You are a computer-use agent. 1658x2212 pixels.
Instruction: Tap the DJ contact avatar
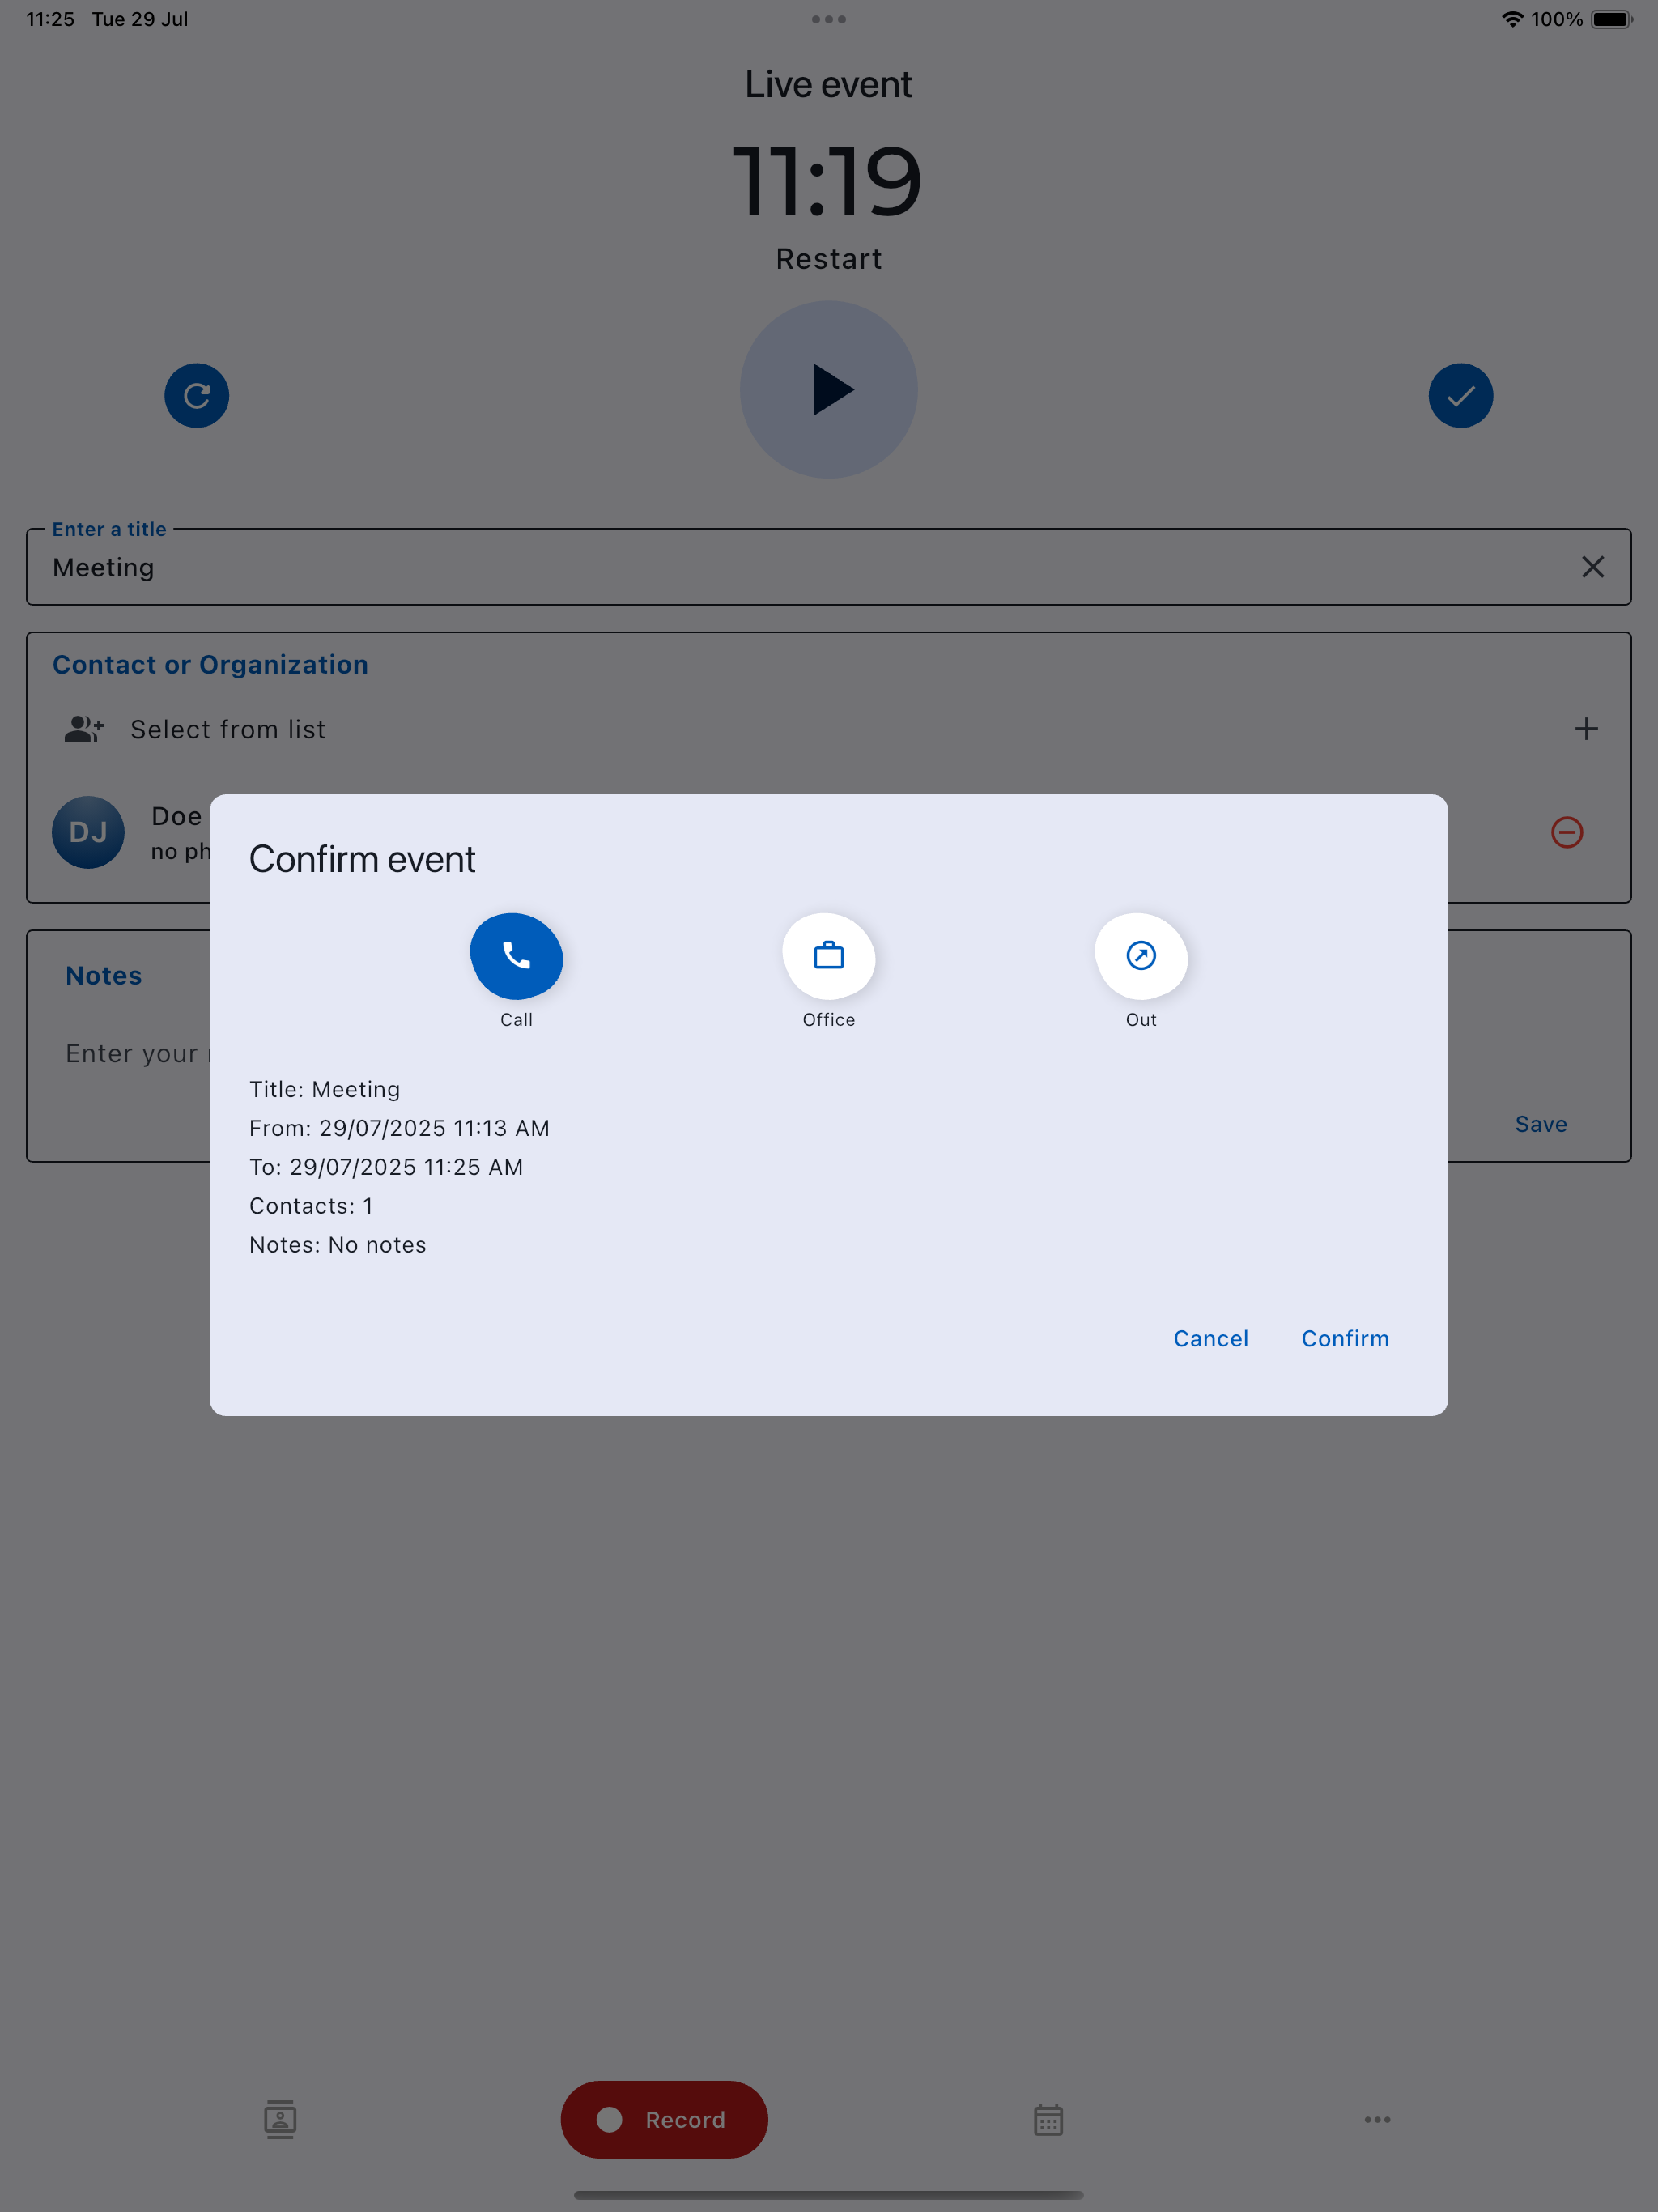[88, 832]
